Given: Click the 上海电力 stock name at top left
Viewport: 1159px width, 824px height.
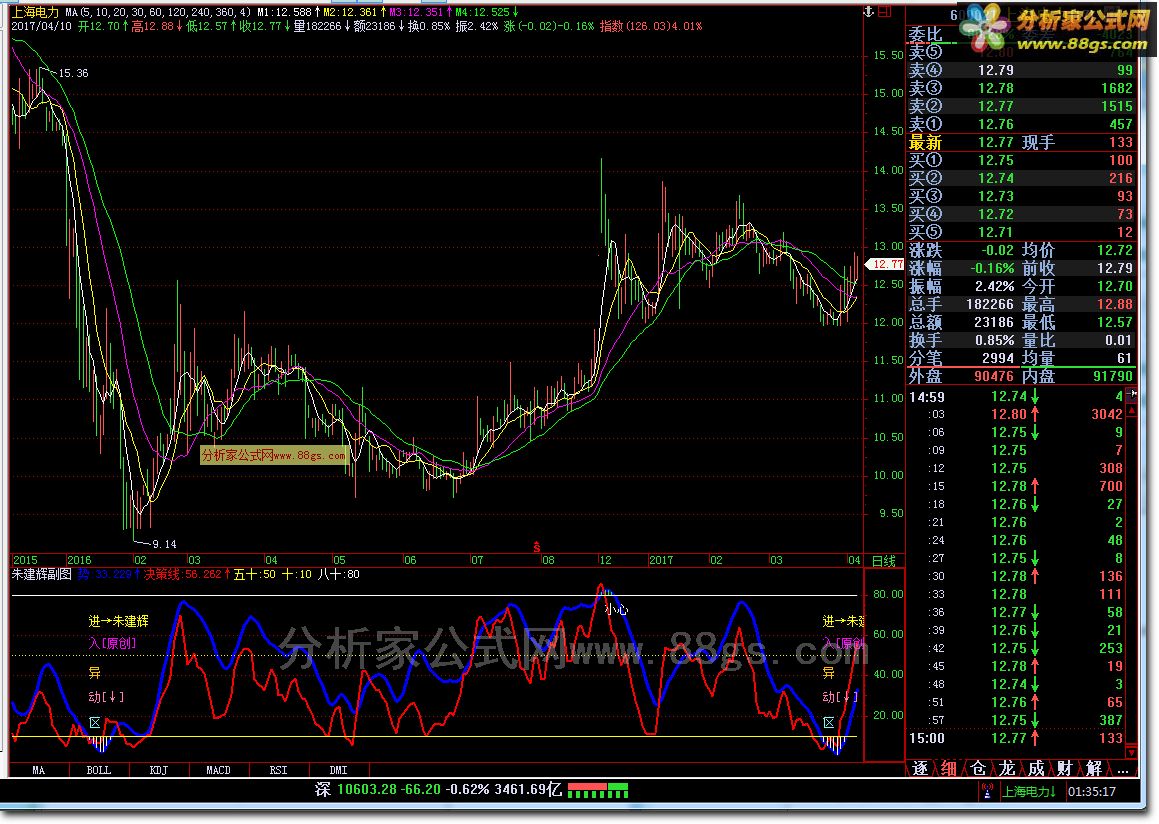Looking at the screenshot, I should point(35,13).
